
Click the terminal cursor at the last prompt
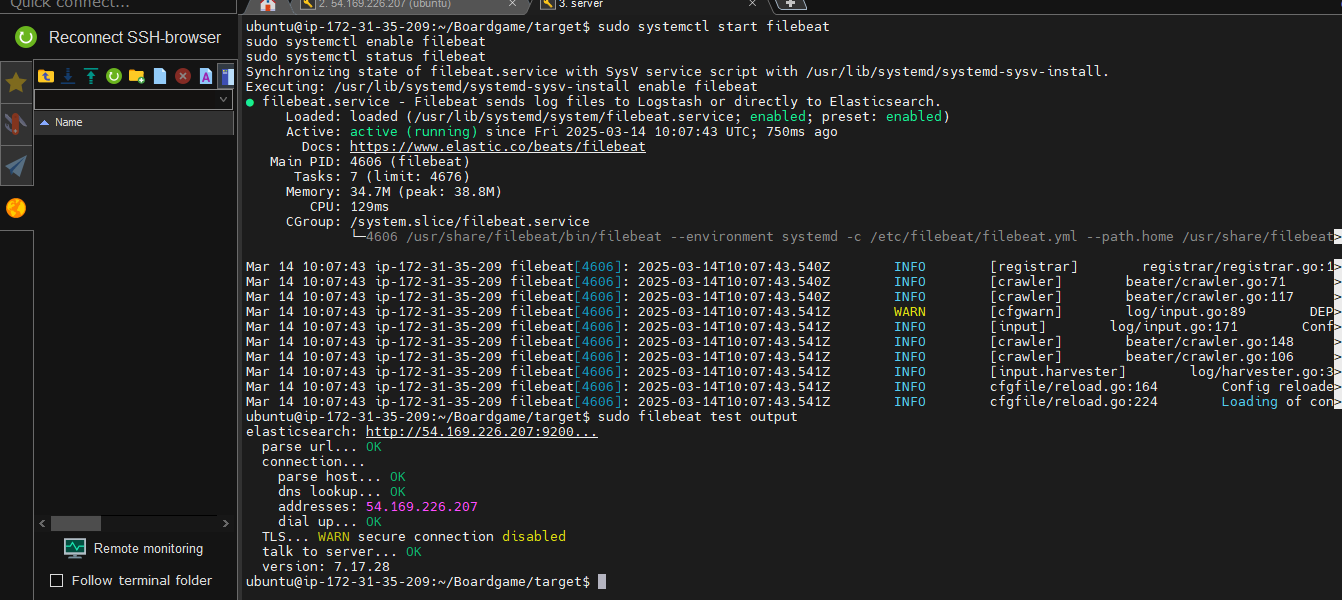click(602, 582)
